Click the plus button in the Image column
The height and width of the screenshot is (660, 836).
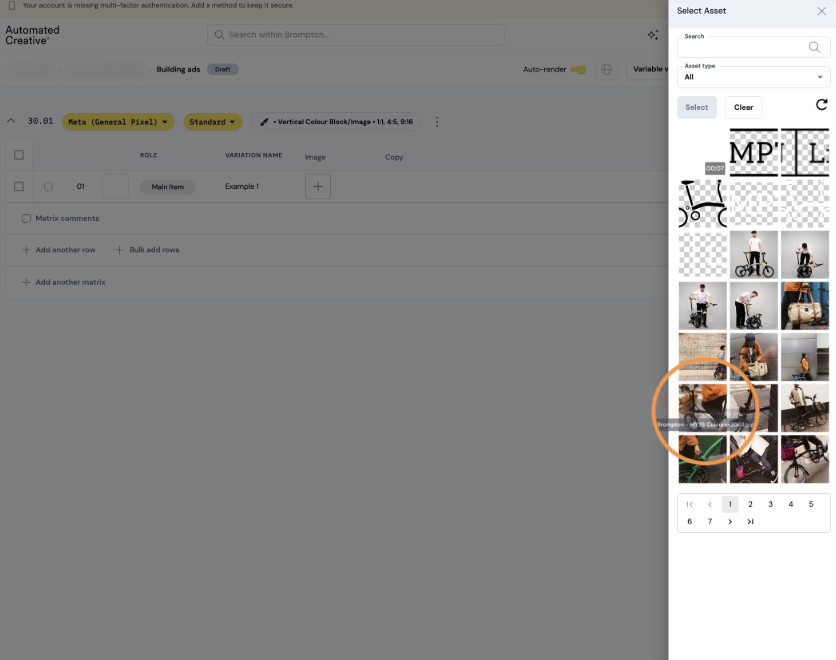point(318,187)
